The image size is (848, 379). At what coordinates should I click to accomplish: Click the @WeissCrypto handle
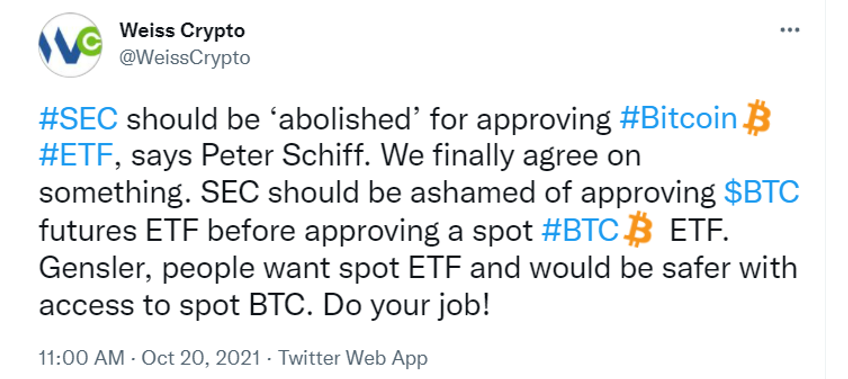(x=184, y=57)
